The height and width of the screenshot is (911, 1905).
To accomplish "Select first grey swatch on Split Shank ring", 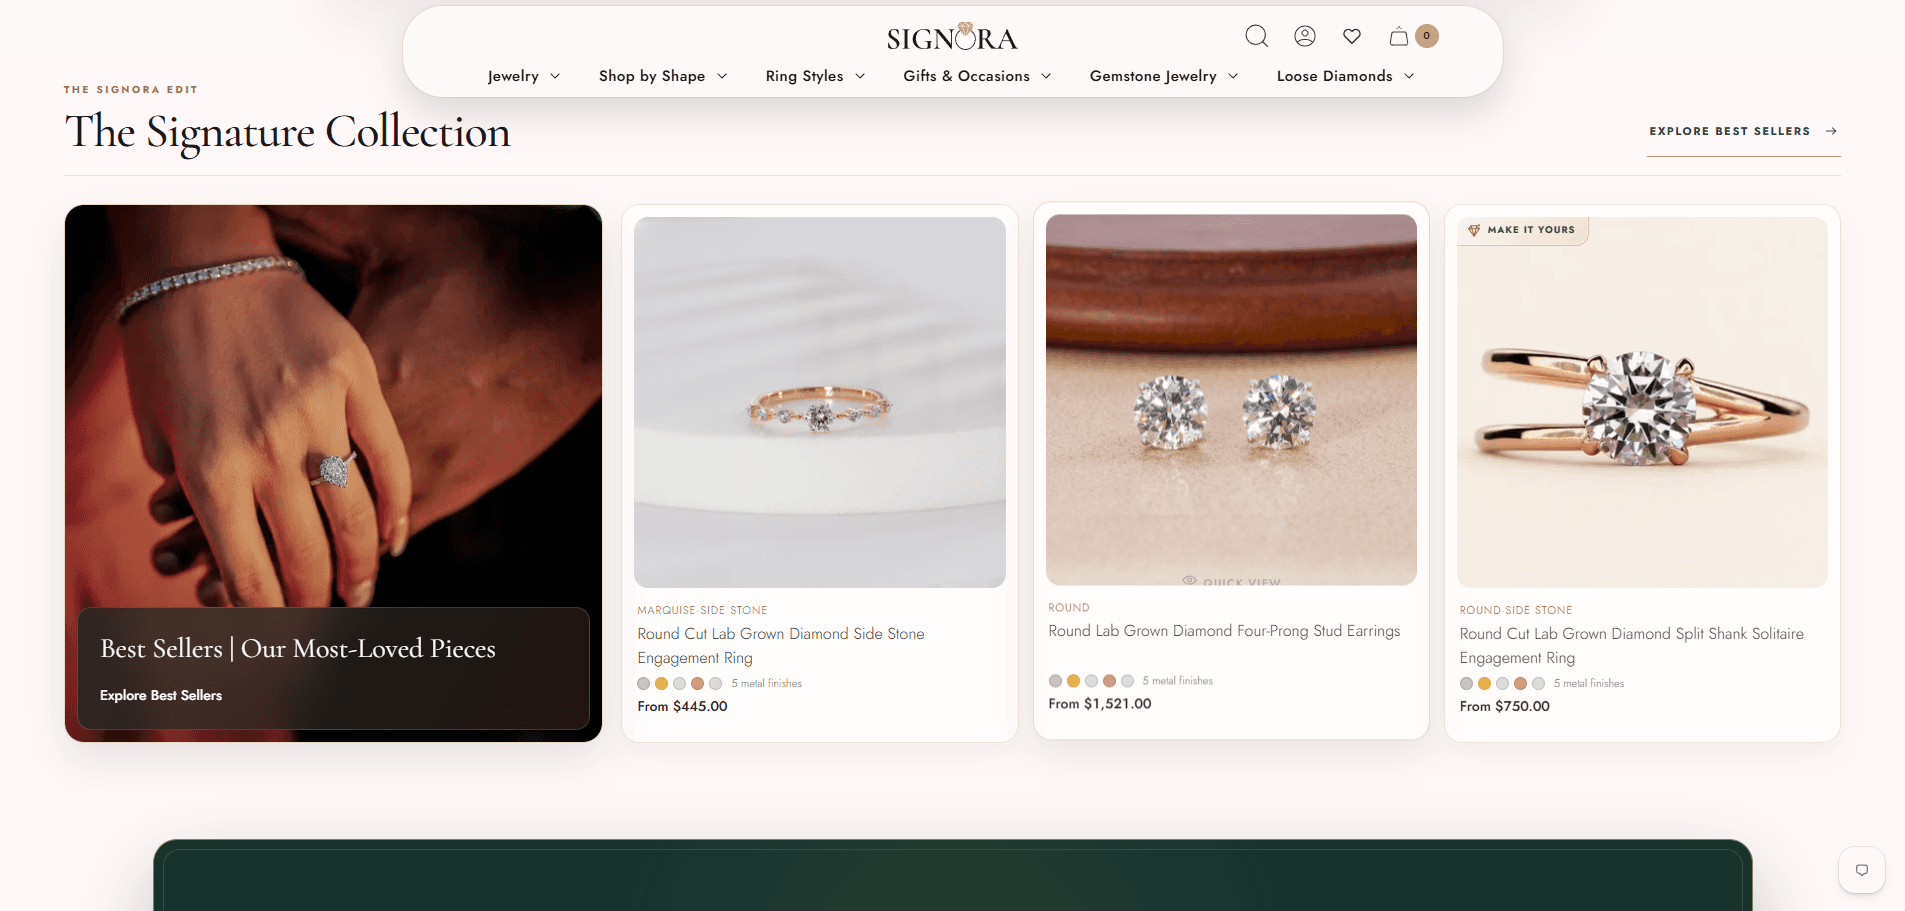I will click(x=1466, y=684).
